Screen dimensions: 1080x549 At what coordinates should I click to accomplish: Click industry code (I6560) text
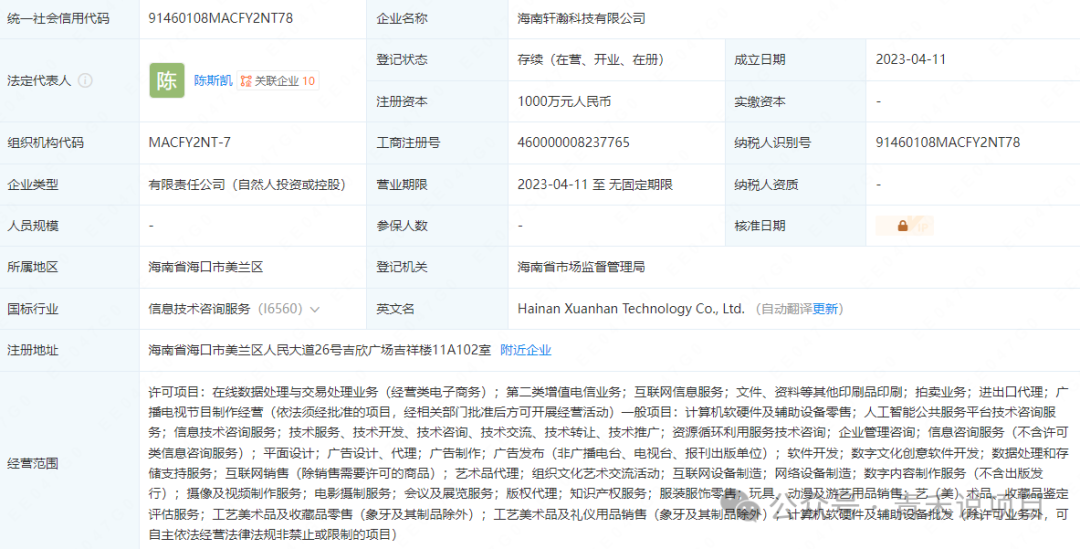[280, 309]
